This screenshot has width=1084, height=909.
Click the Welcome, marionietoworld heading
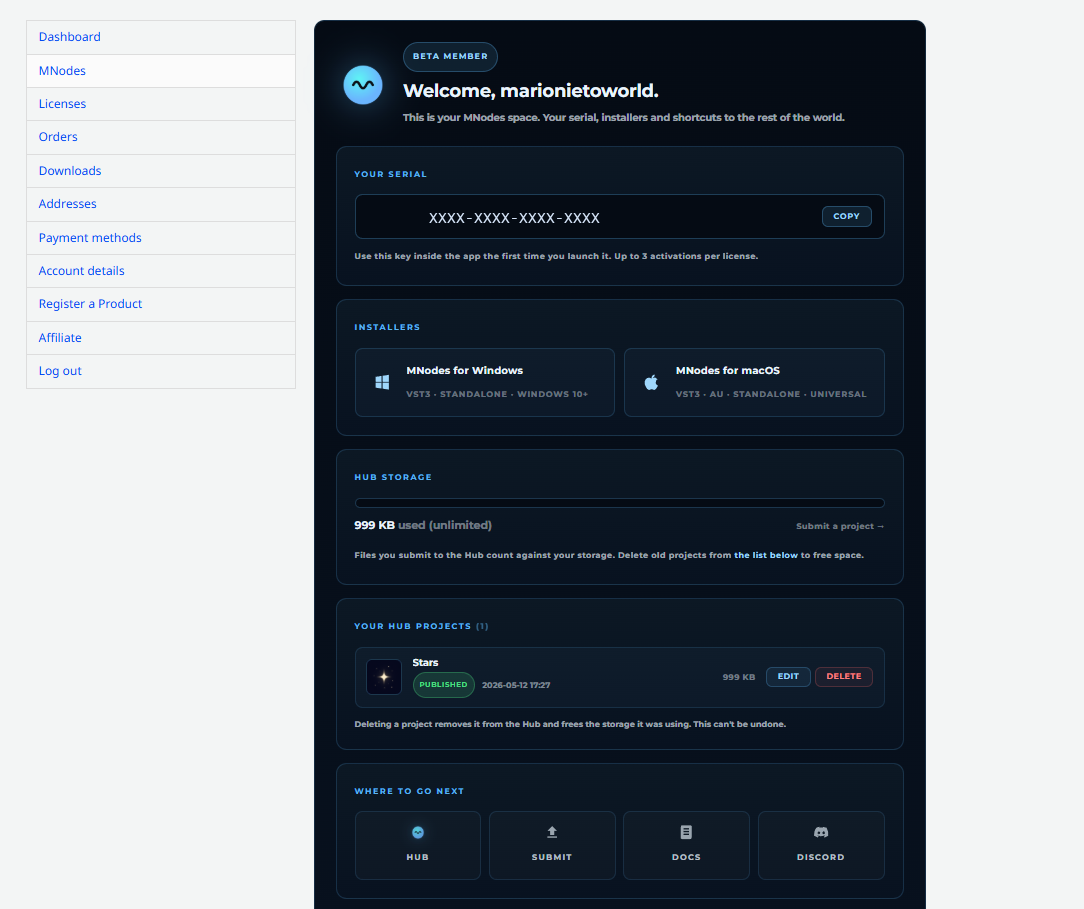530,91
